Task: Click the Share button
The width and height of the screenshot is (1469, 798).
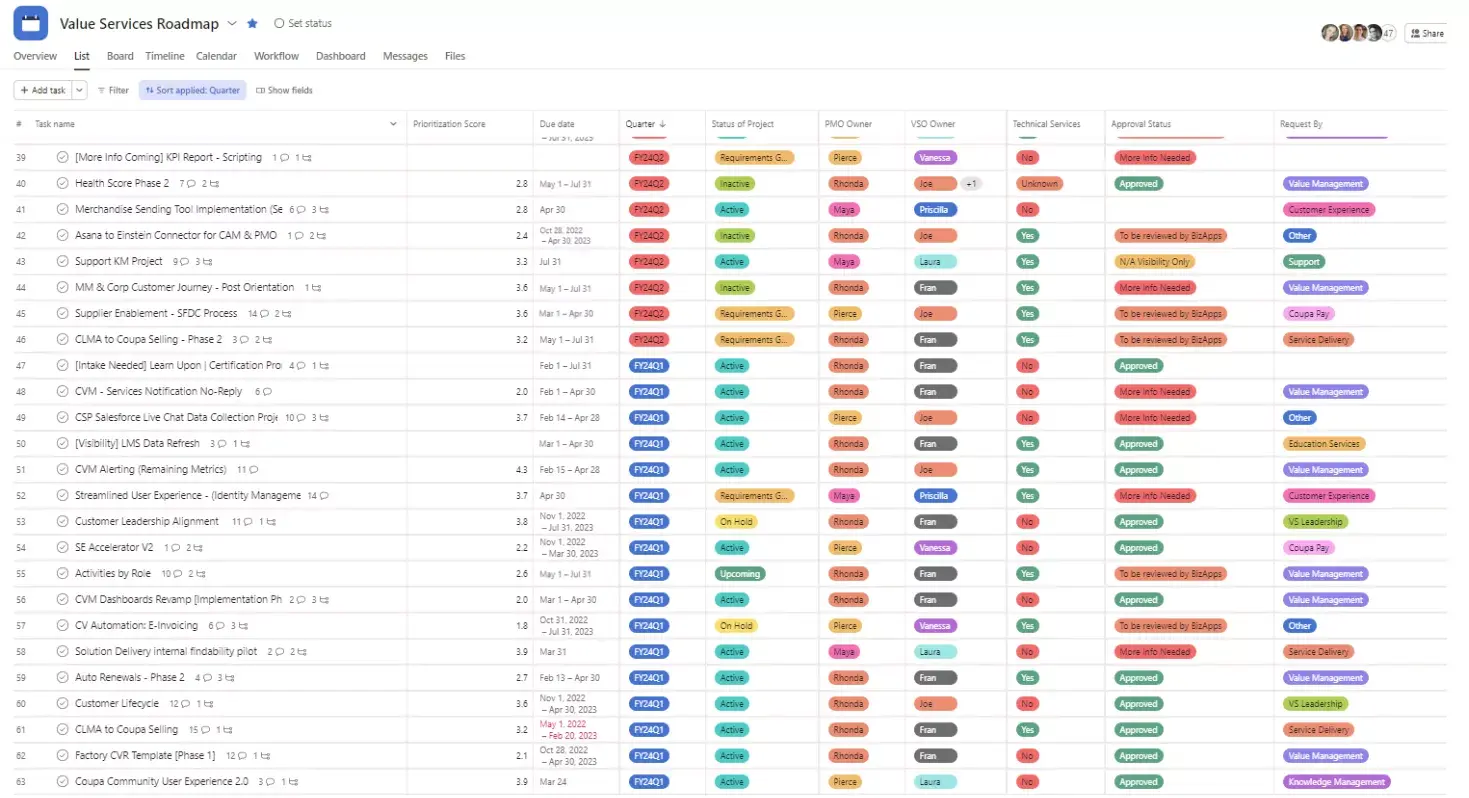Action: click(x=1426, y=33)
